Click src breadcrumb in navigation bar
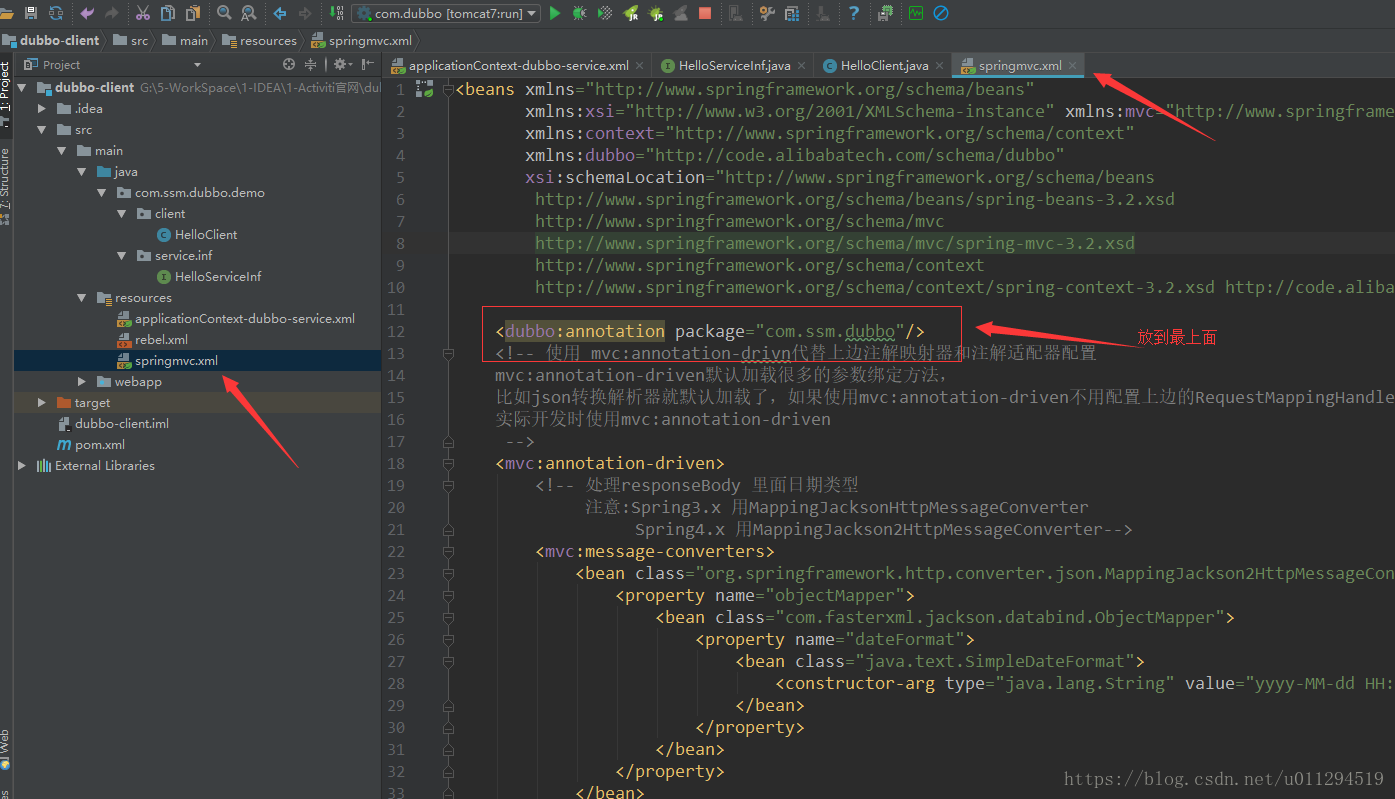 [130, 40]
